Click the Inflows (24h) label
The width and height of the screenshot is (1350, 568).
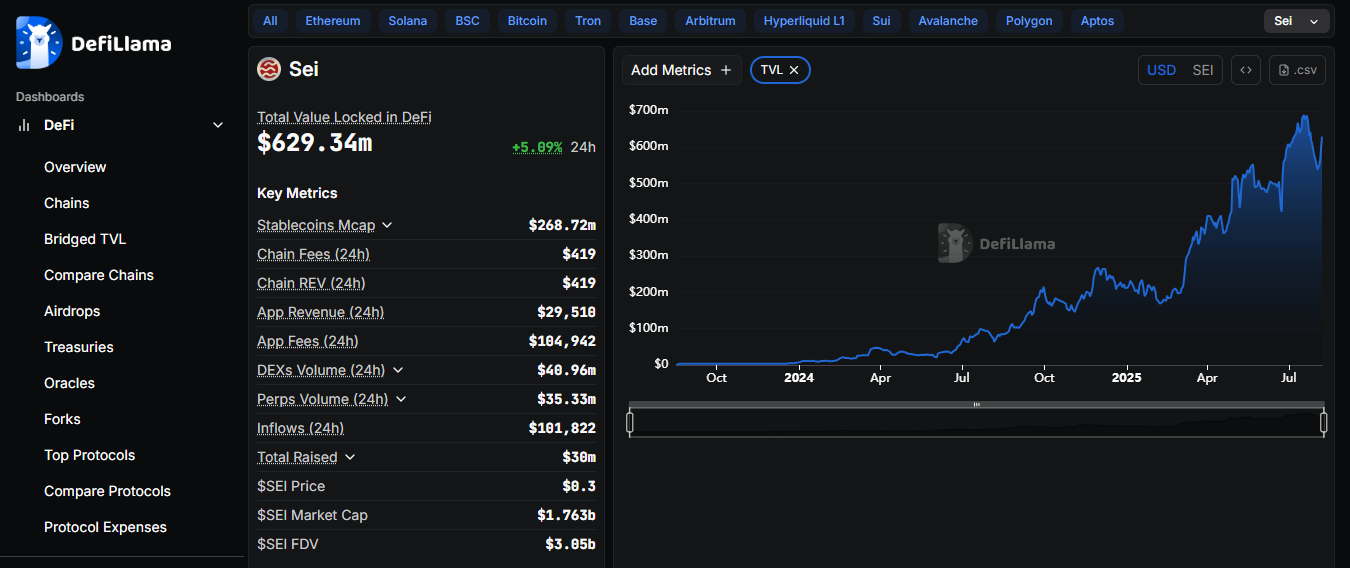click(x=301, y=428)
